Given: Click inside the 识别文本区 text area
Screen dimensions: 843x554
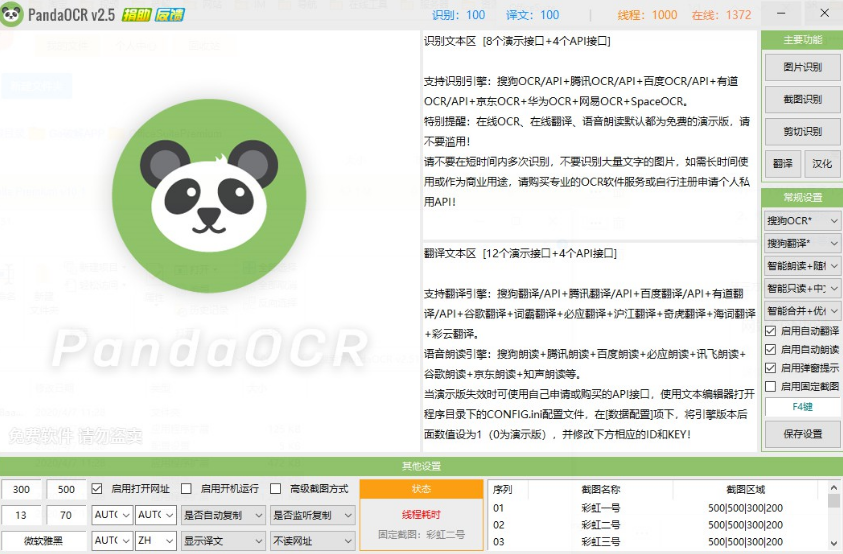Looking at the screenshot, I should (589, 134).
